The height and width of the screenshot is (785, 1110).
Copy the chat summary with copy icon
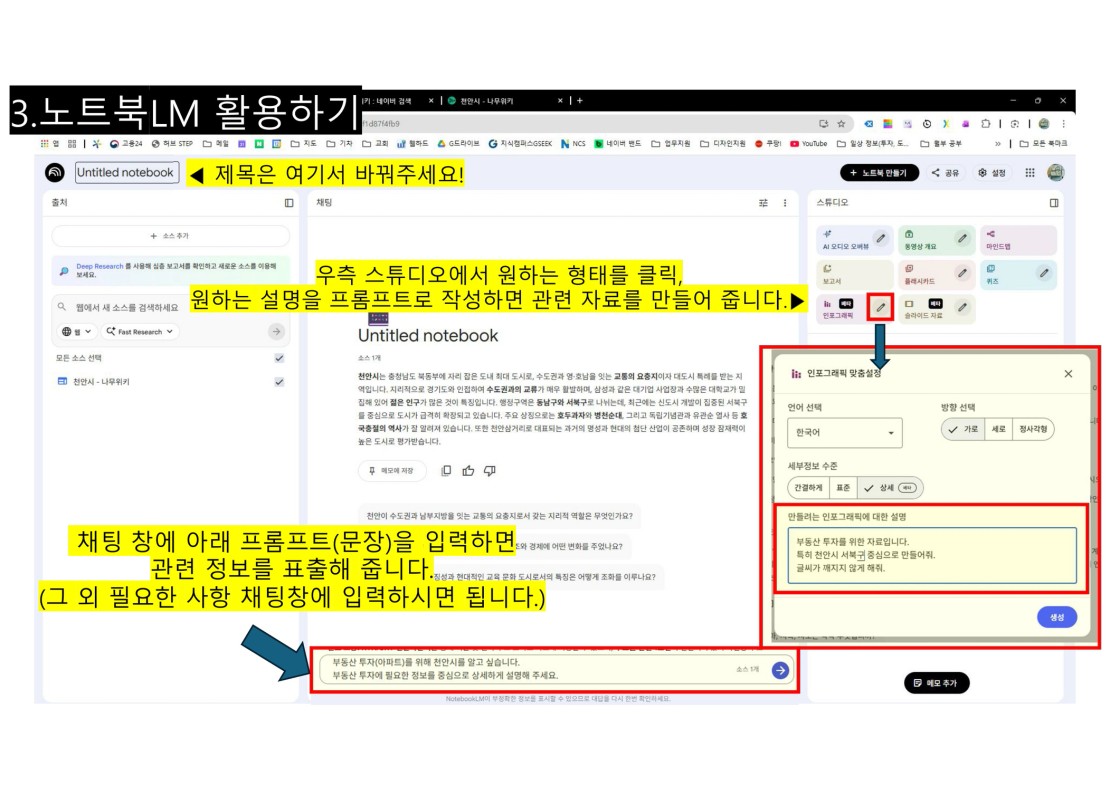tap(446, 471)
